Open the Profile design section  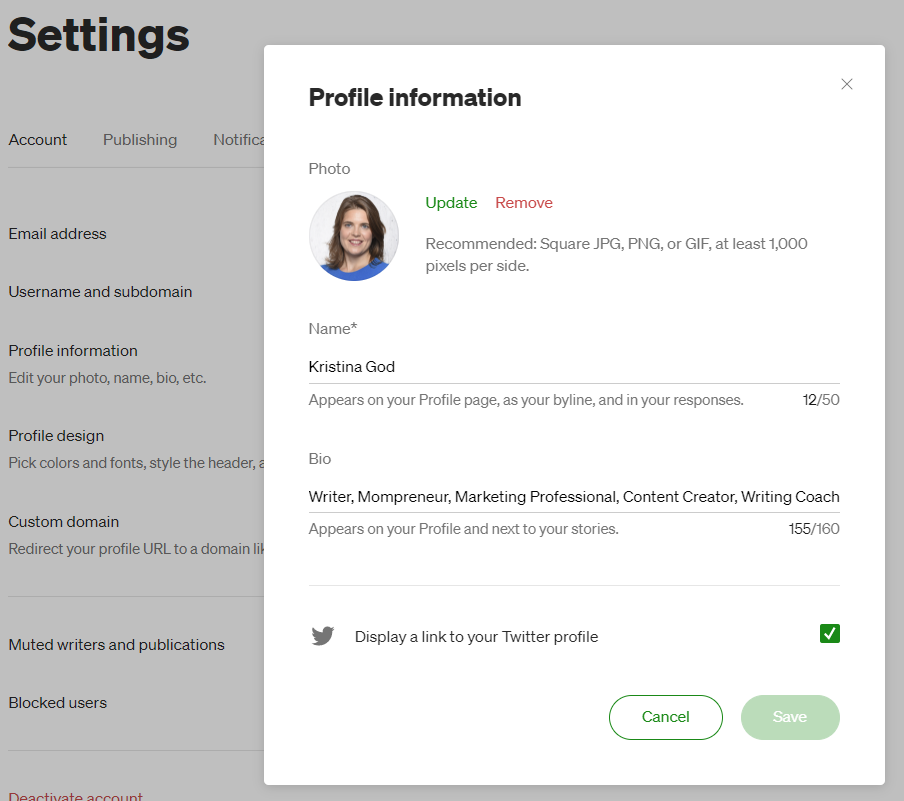coord(56,435)
